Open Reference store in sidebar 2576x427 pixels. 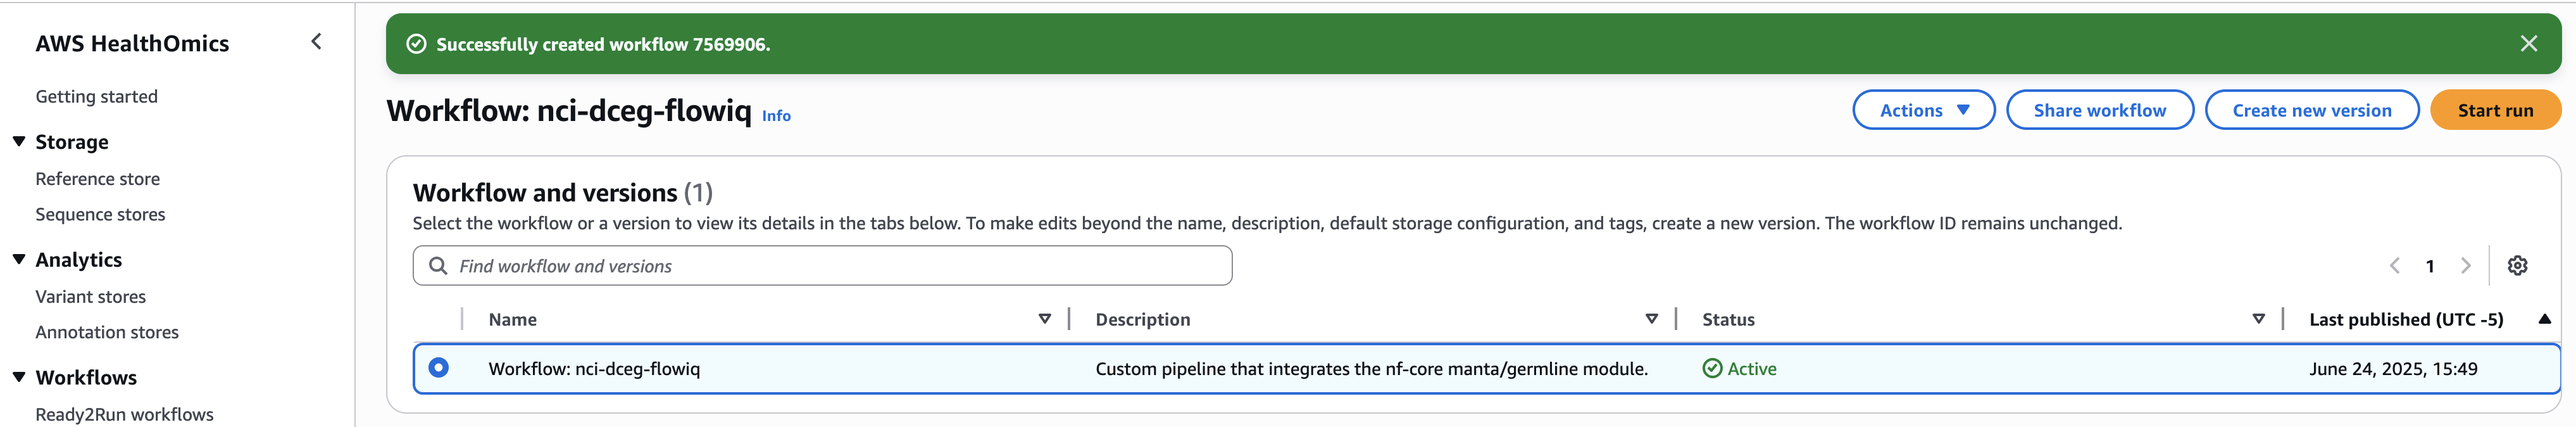click(98, 179)
